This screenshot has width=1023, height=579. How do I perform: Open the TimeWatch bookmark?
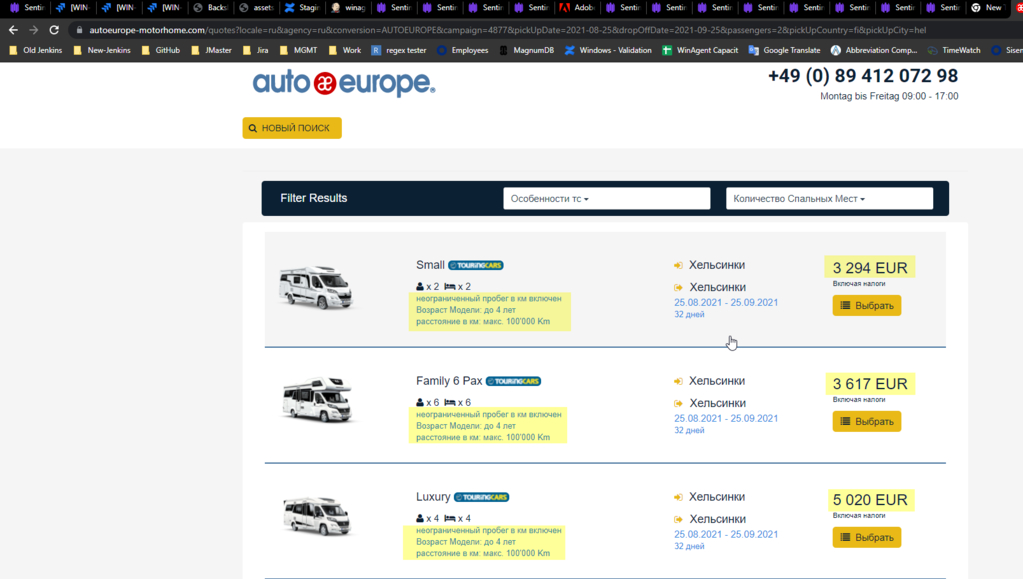[954, 50]
